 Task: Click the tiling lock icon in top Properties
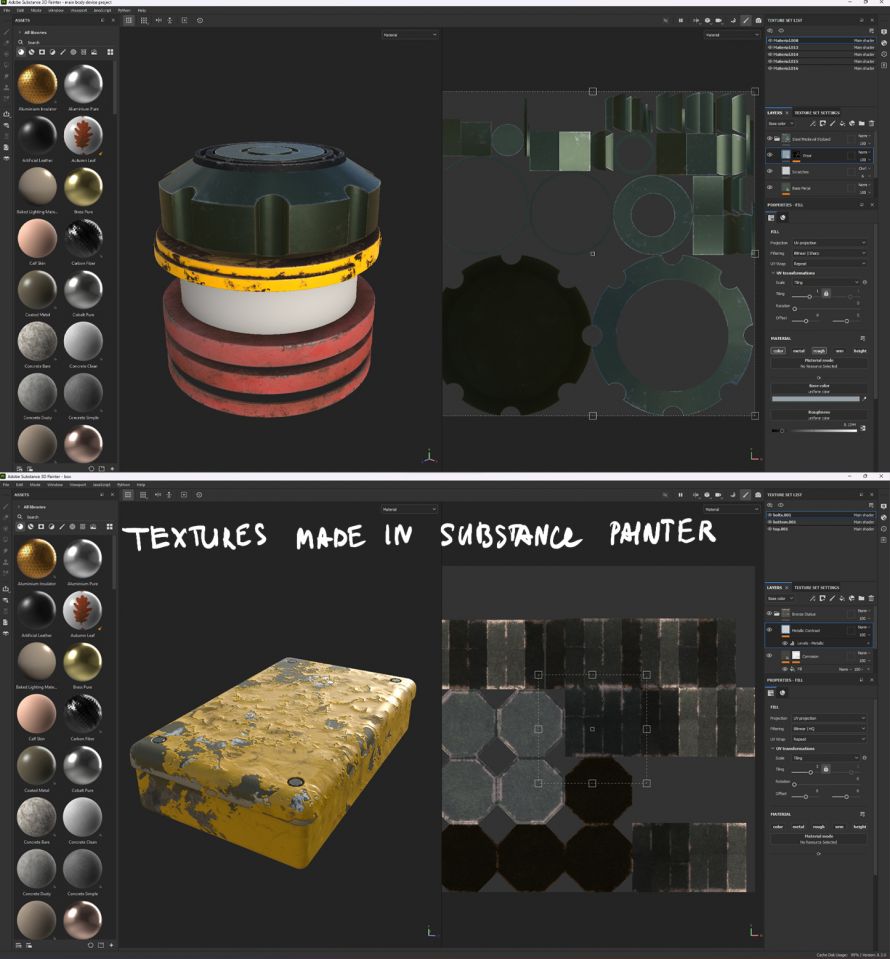click(826, 294)
